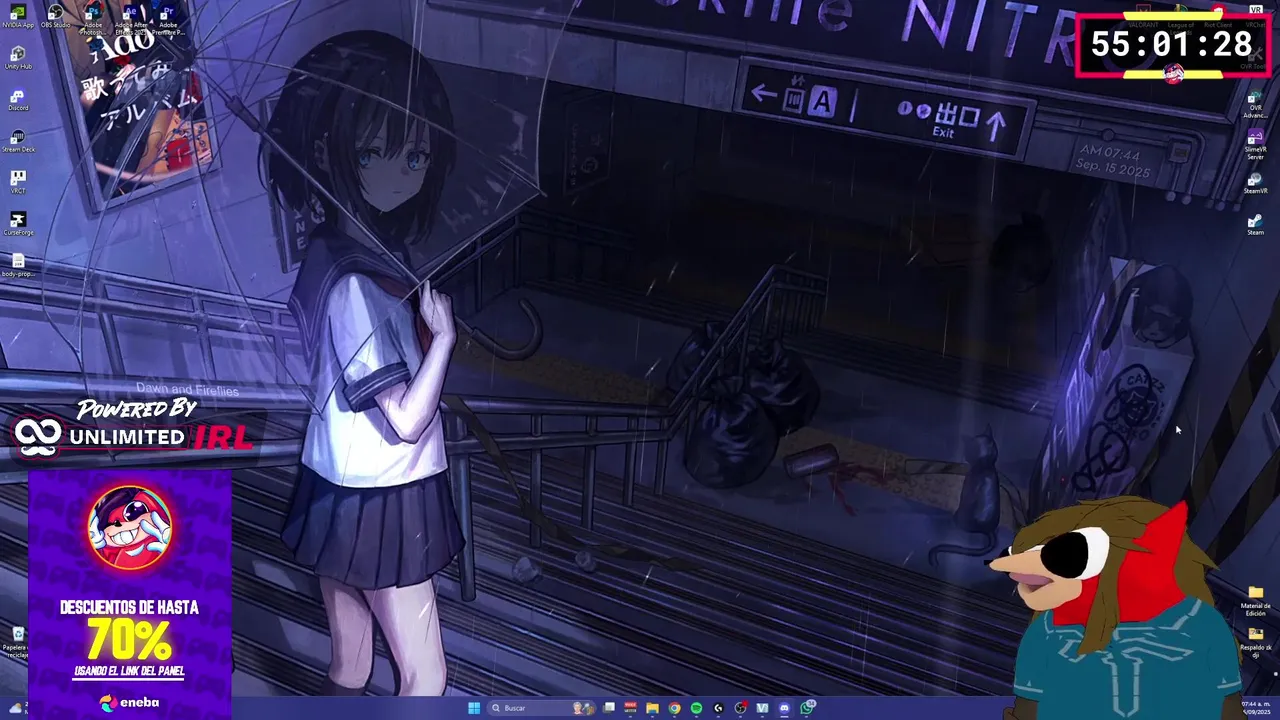The height and width of the screenshot is (720, 1280).
Task: Select the CurseForge desktop icon
Action: [18, 224]
